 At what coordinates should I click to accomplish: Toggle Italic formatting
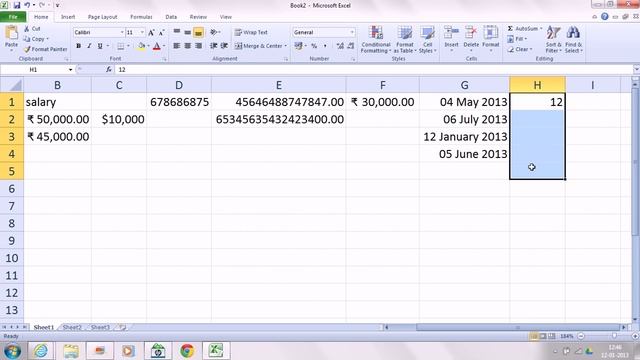[x=89, y=46]
